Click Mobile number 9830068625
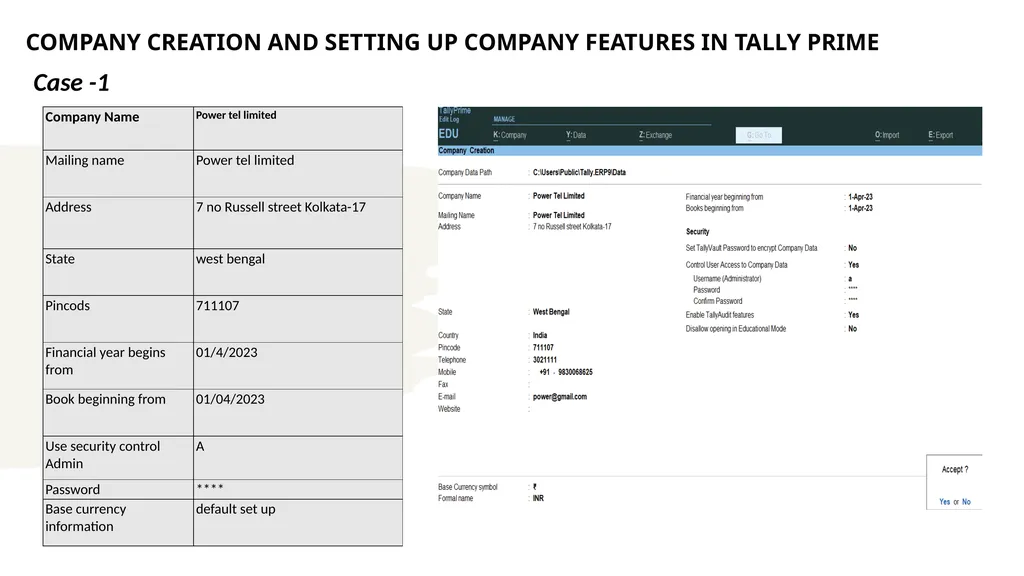The image size is (1024, 576). 575,372
